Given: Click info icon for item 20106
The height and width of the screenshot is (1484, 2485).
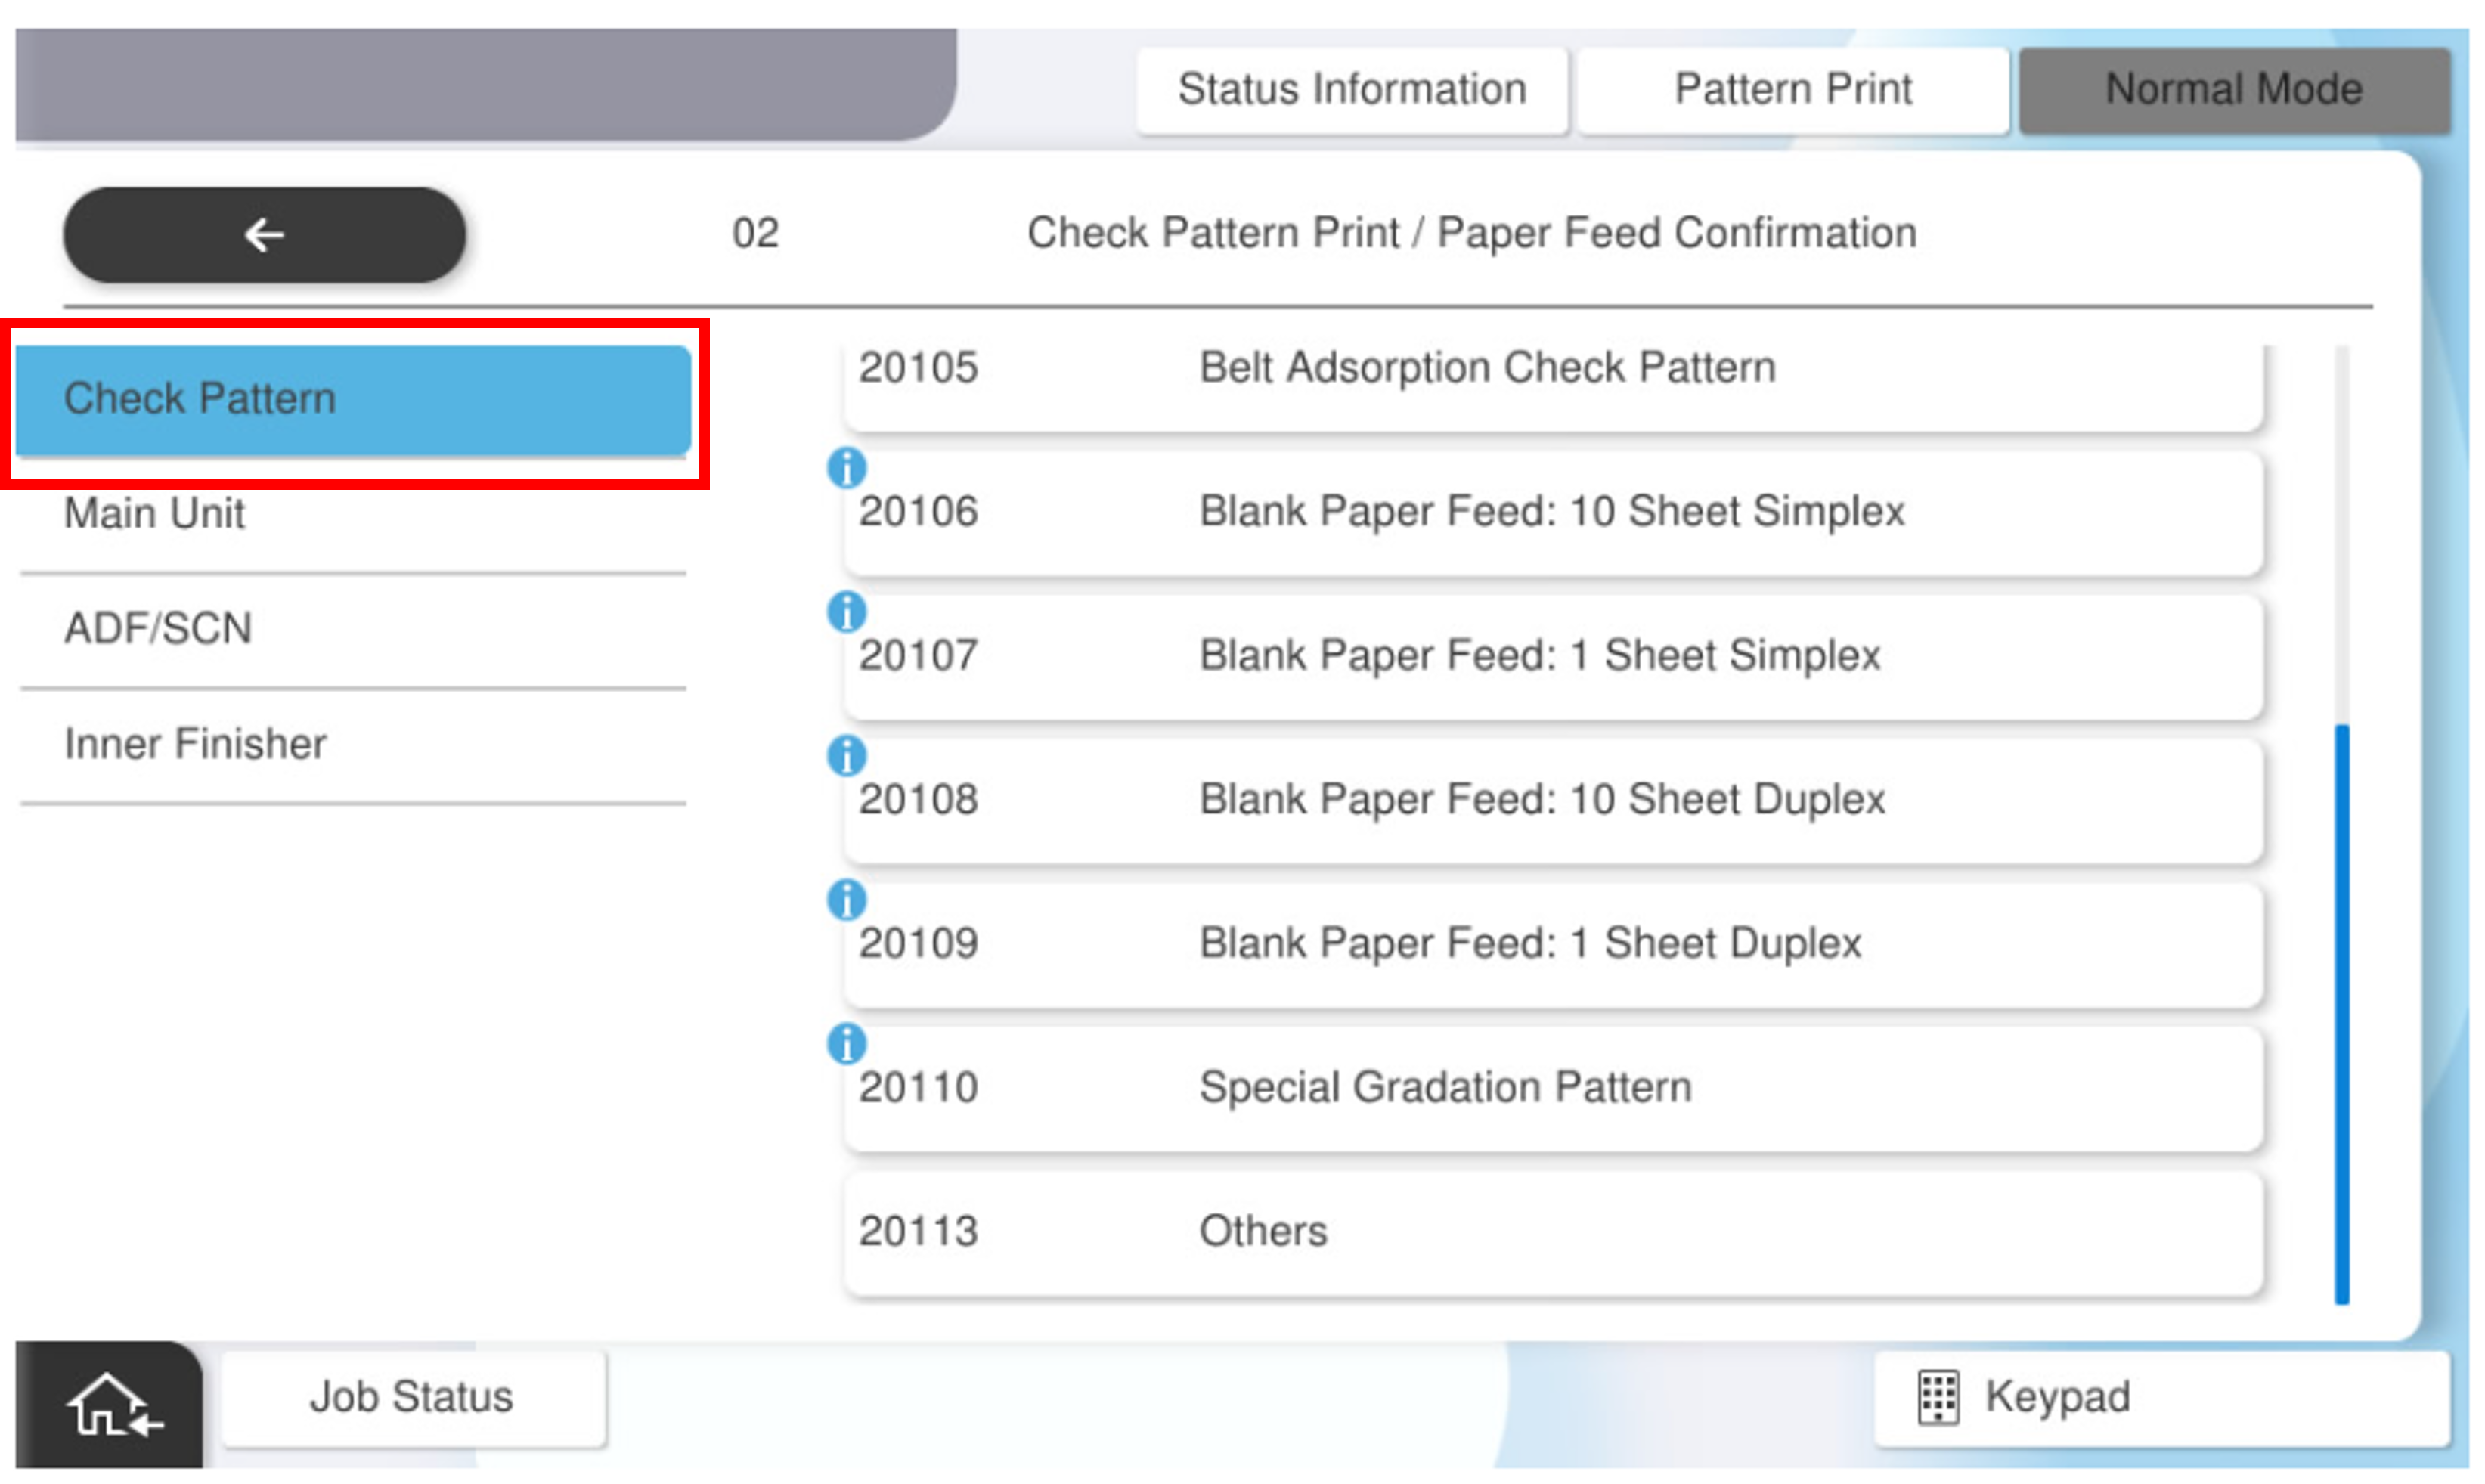Looking at the screenshot, I should pyautogui.click(x=846, y=467).
